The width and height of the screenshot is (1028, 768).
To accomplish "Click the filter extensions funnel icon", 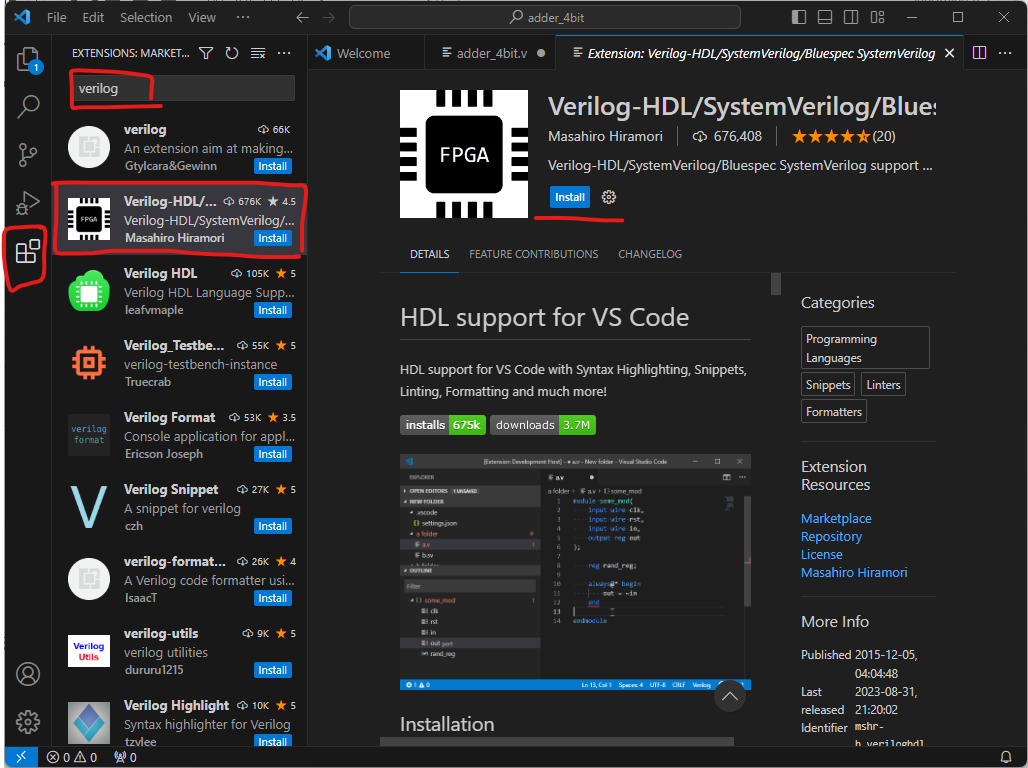I will (x=206, y=53).
